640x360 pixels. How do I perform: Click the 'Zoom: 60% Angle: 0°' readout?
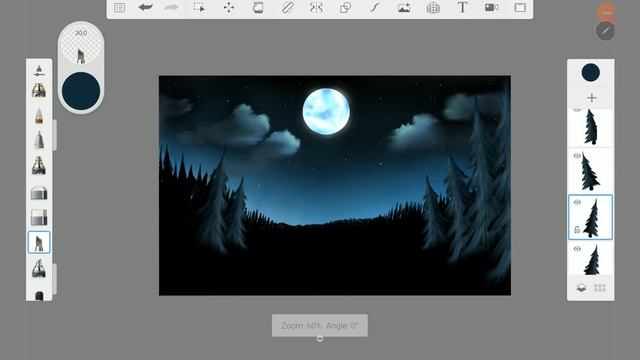coord(320,325)
